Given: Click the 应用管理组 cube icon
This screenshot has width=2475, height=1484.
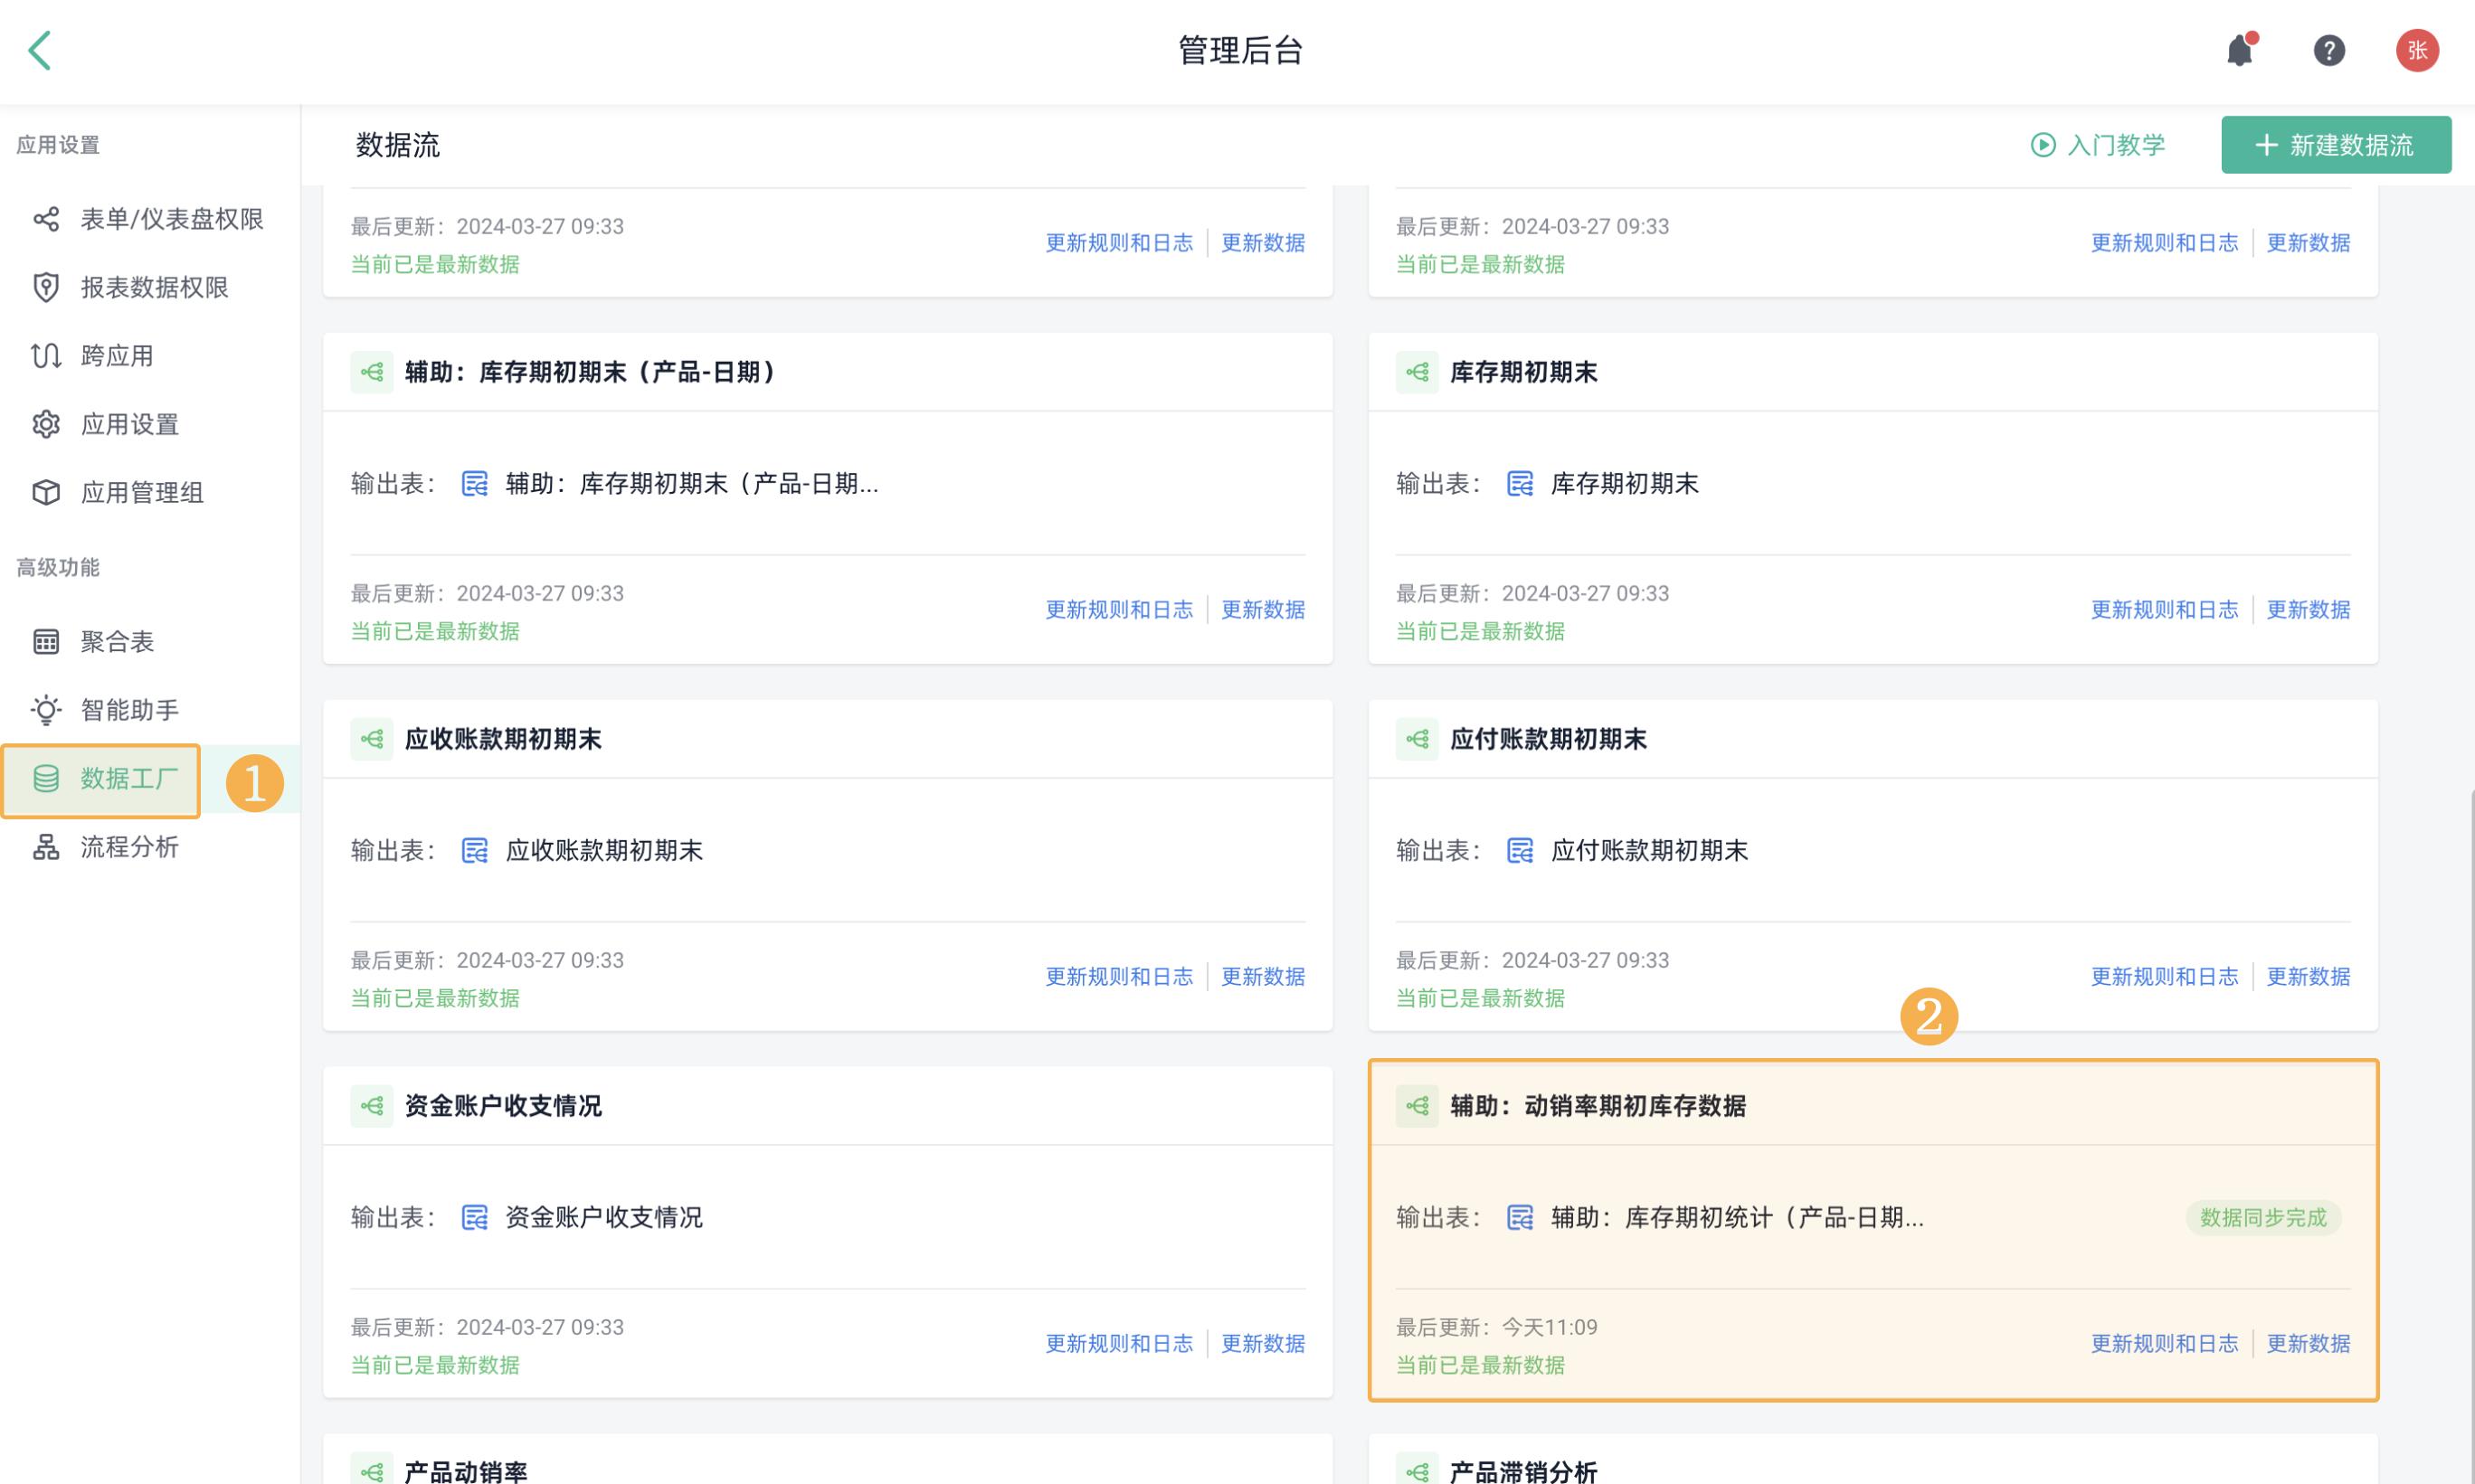Looking at the screenshot, I should (46, 492).
